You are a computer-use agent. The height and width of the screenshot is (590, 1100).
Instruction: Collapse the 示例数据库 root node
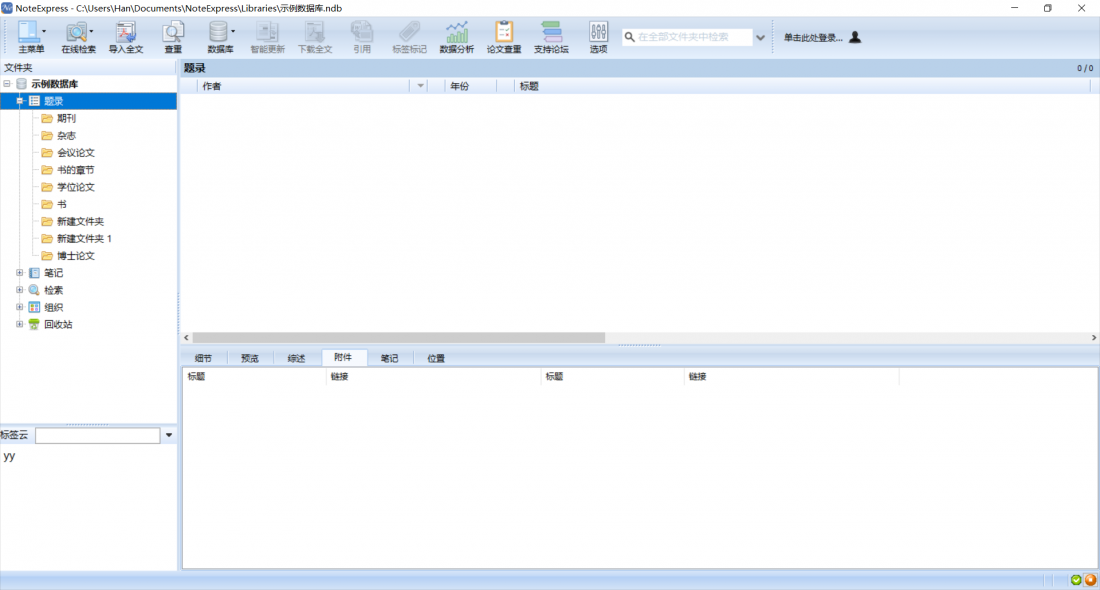pyautogui.click(x=7, y=83)
